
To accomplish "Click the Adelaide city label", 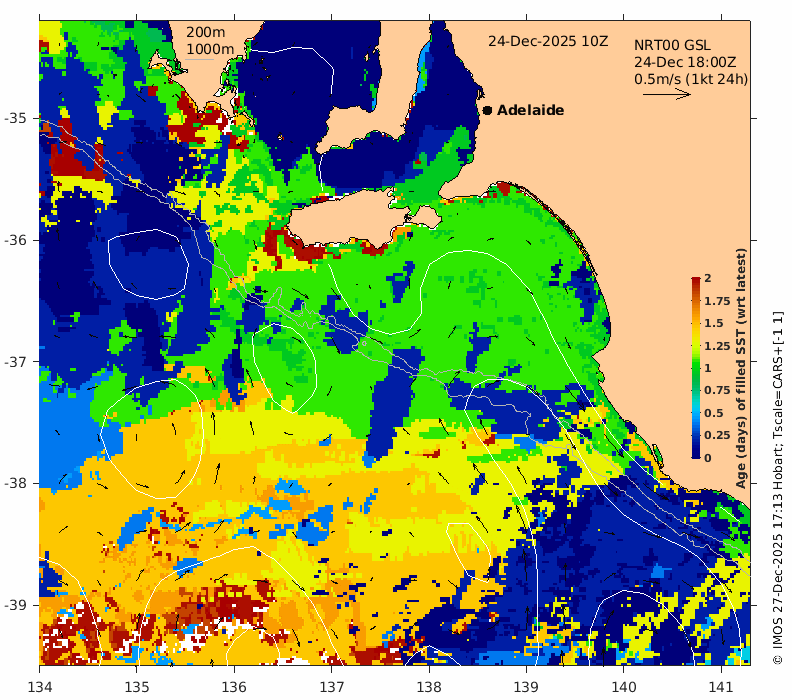I will [x=530, y=110].
